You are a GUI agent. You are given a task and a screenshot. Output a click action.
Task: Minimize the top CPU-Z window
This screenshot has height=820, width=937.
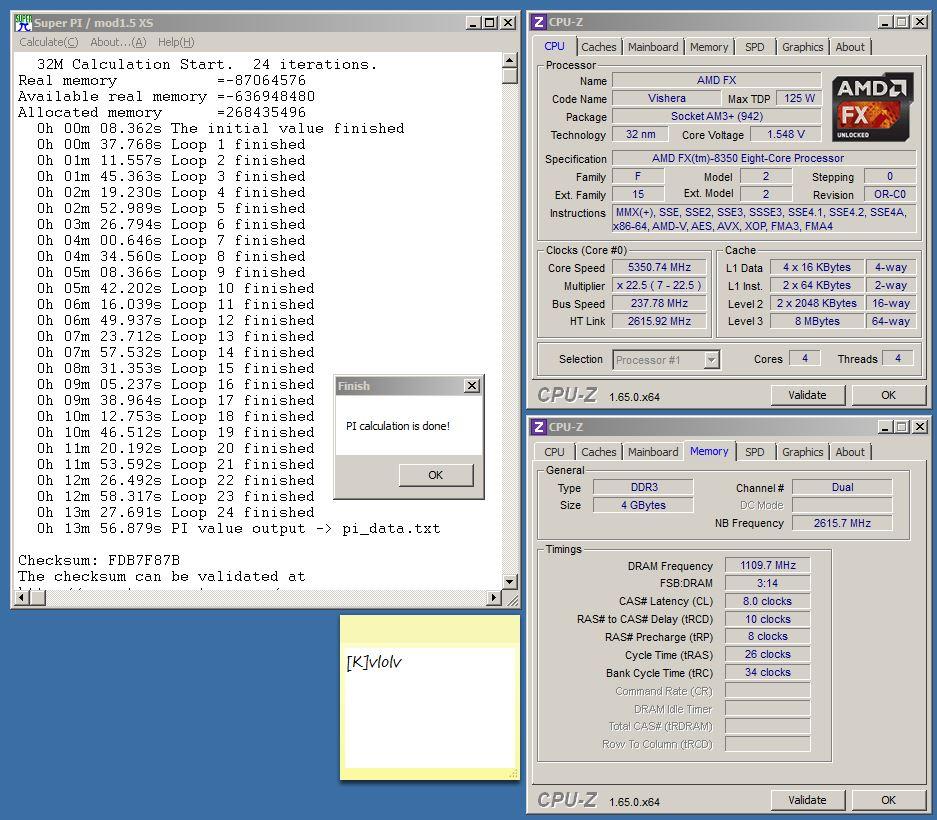pos(886,22)
